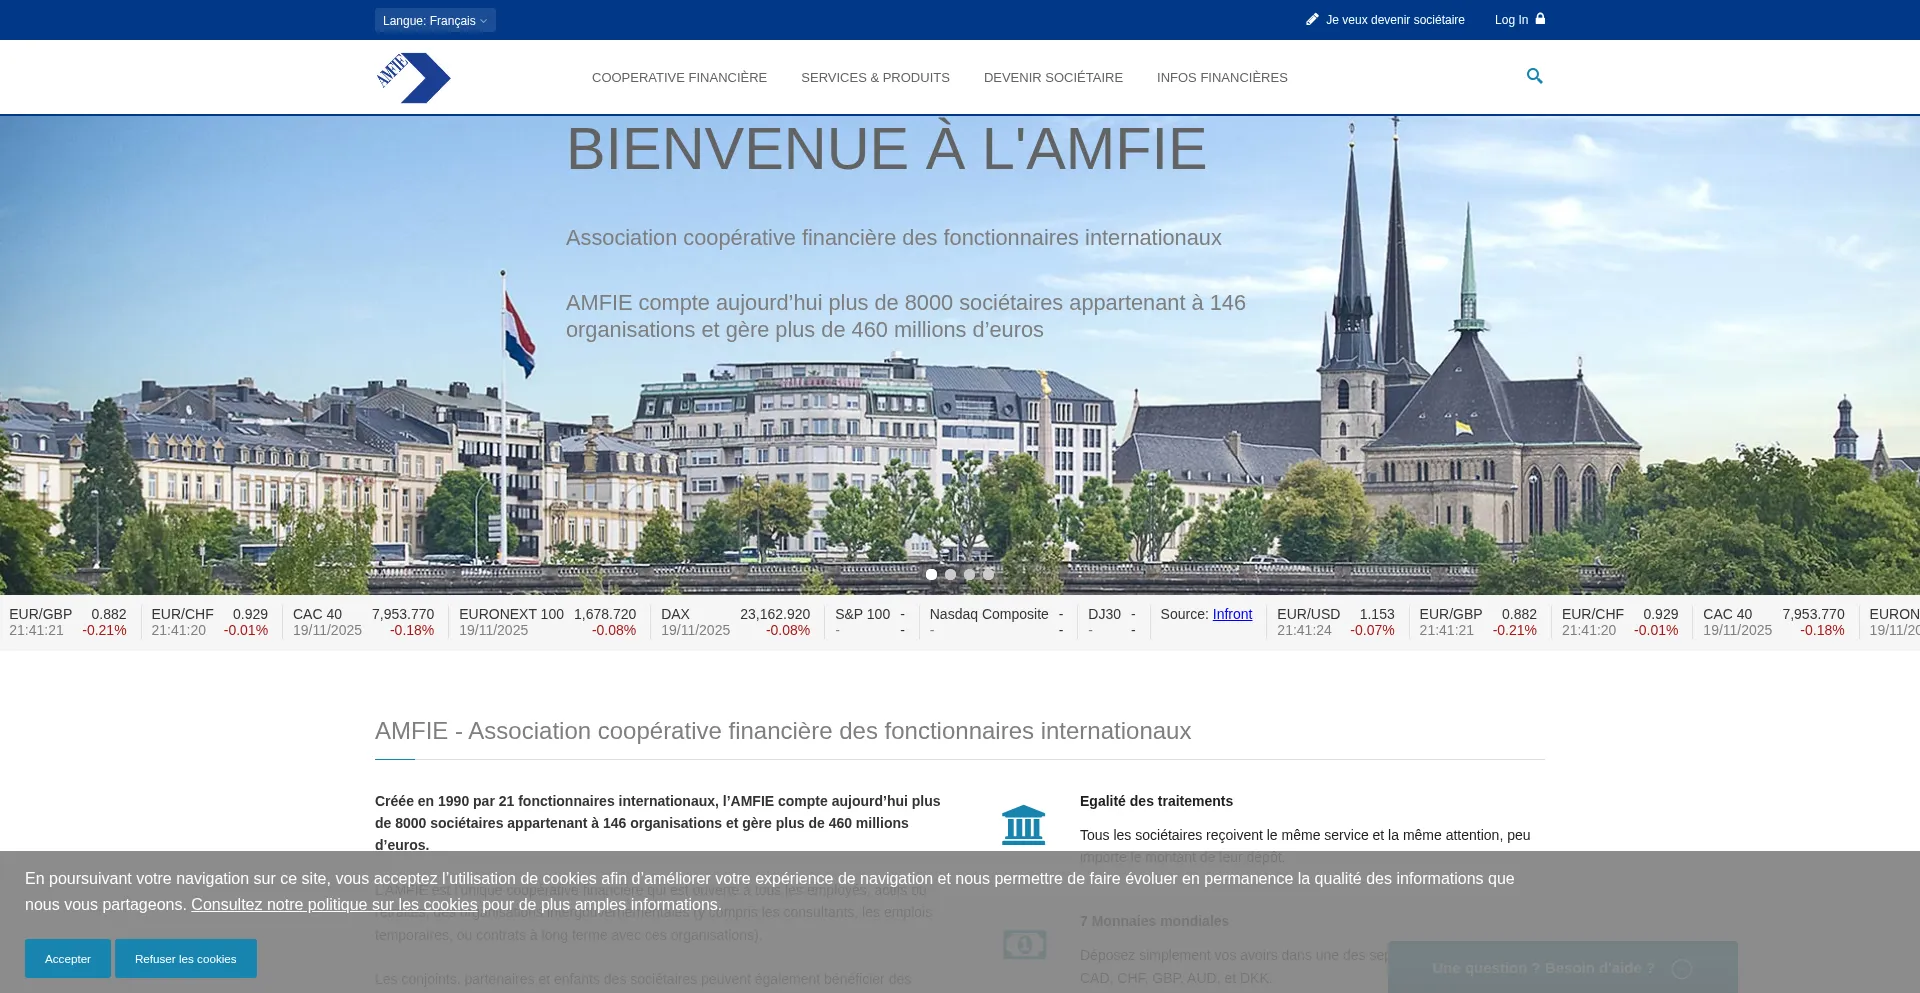Open the 'Devenir Sociétaire' menu item
Screen dimensions: 1920x993
click(1053, 77)
